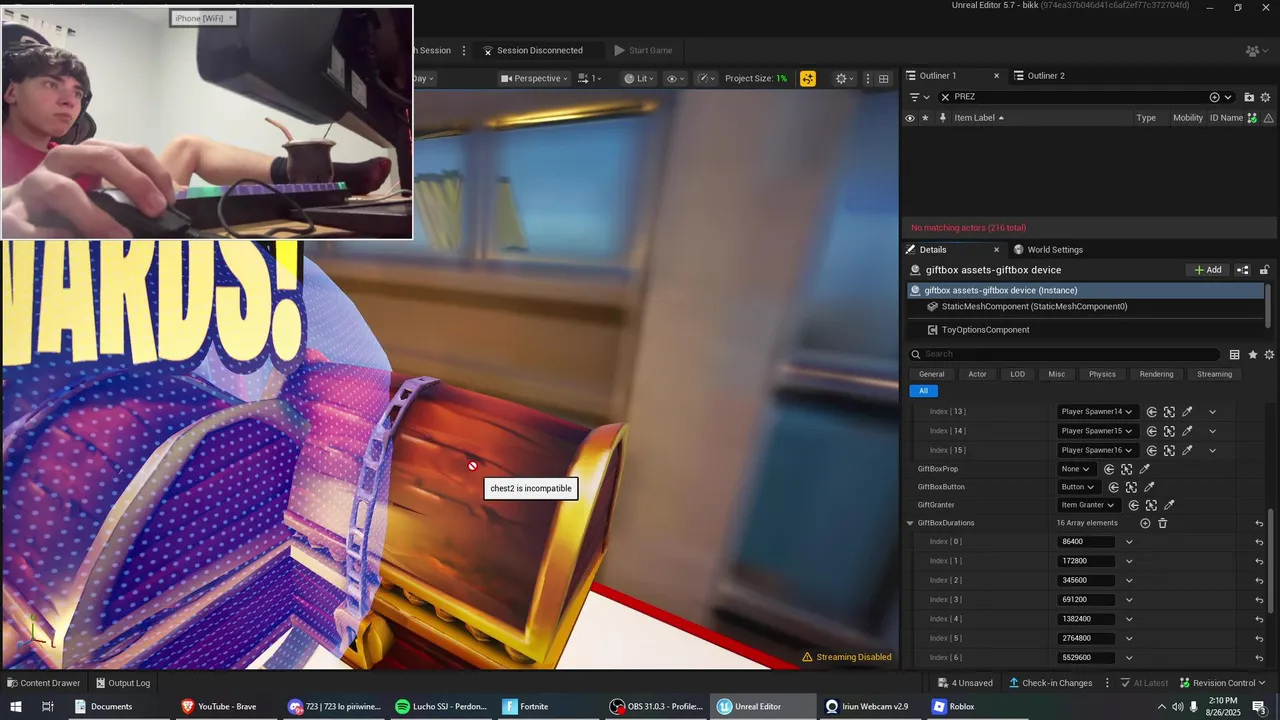Open the Player Spawner14 dropdown
The height and width of the screenshot is (720, 1280).
pos(1097,412)
